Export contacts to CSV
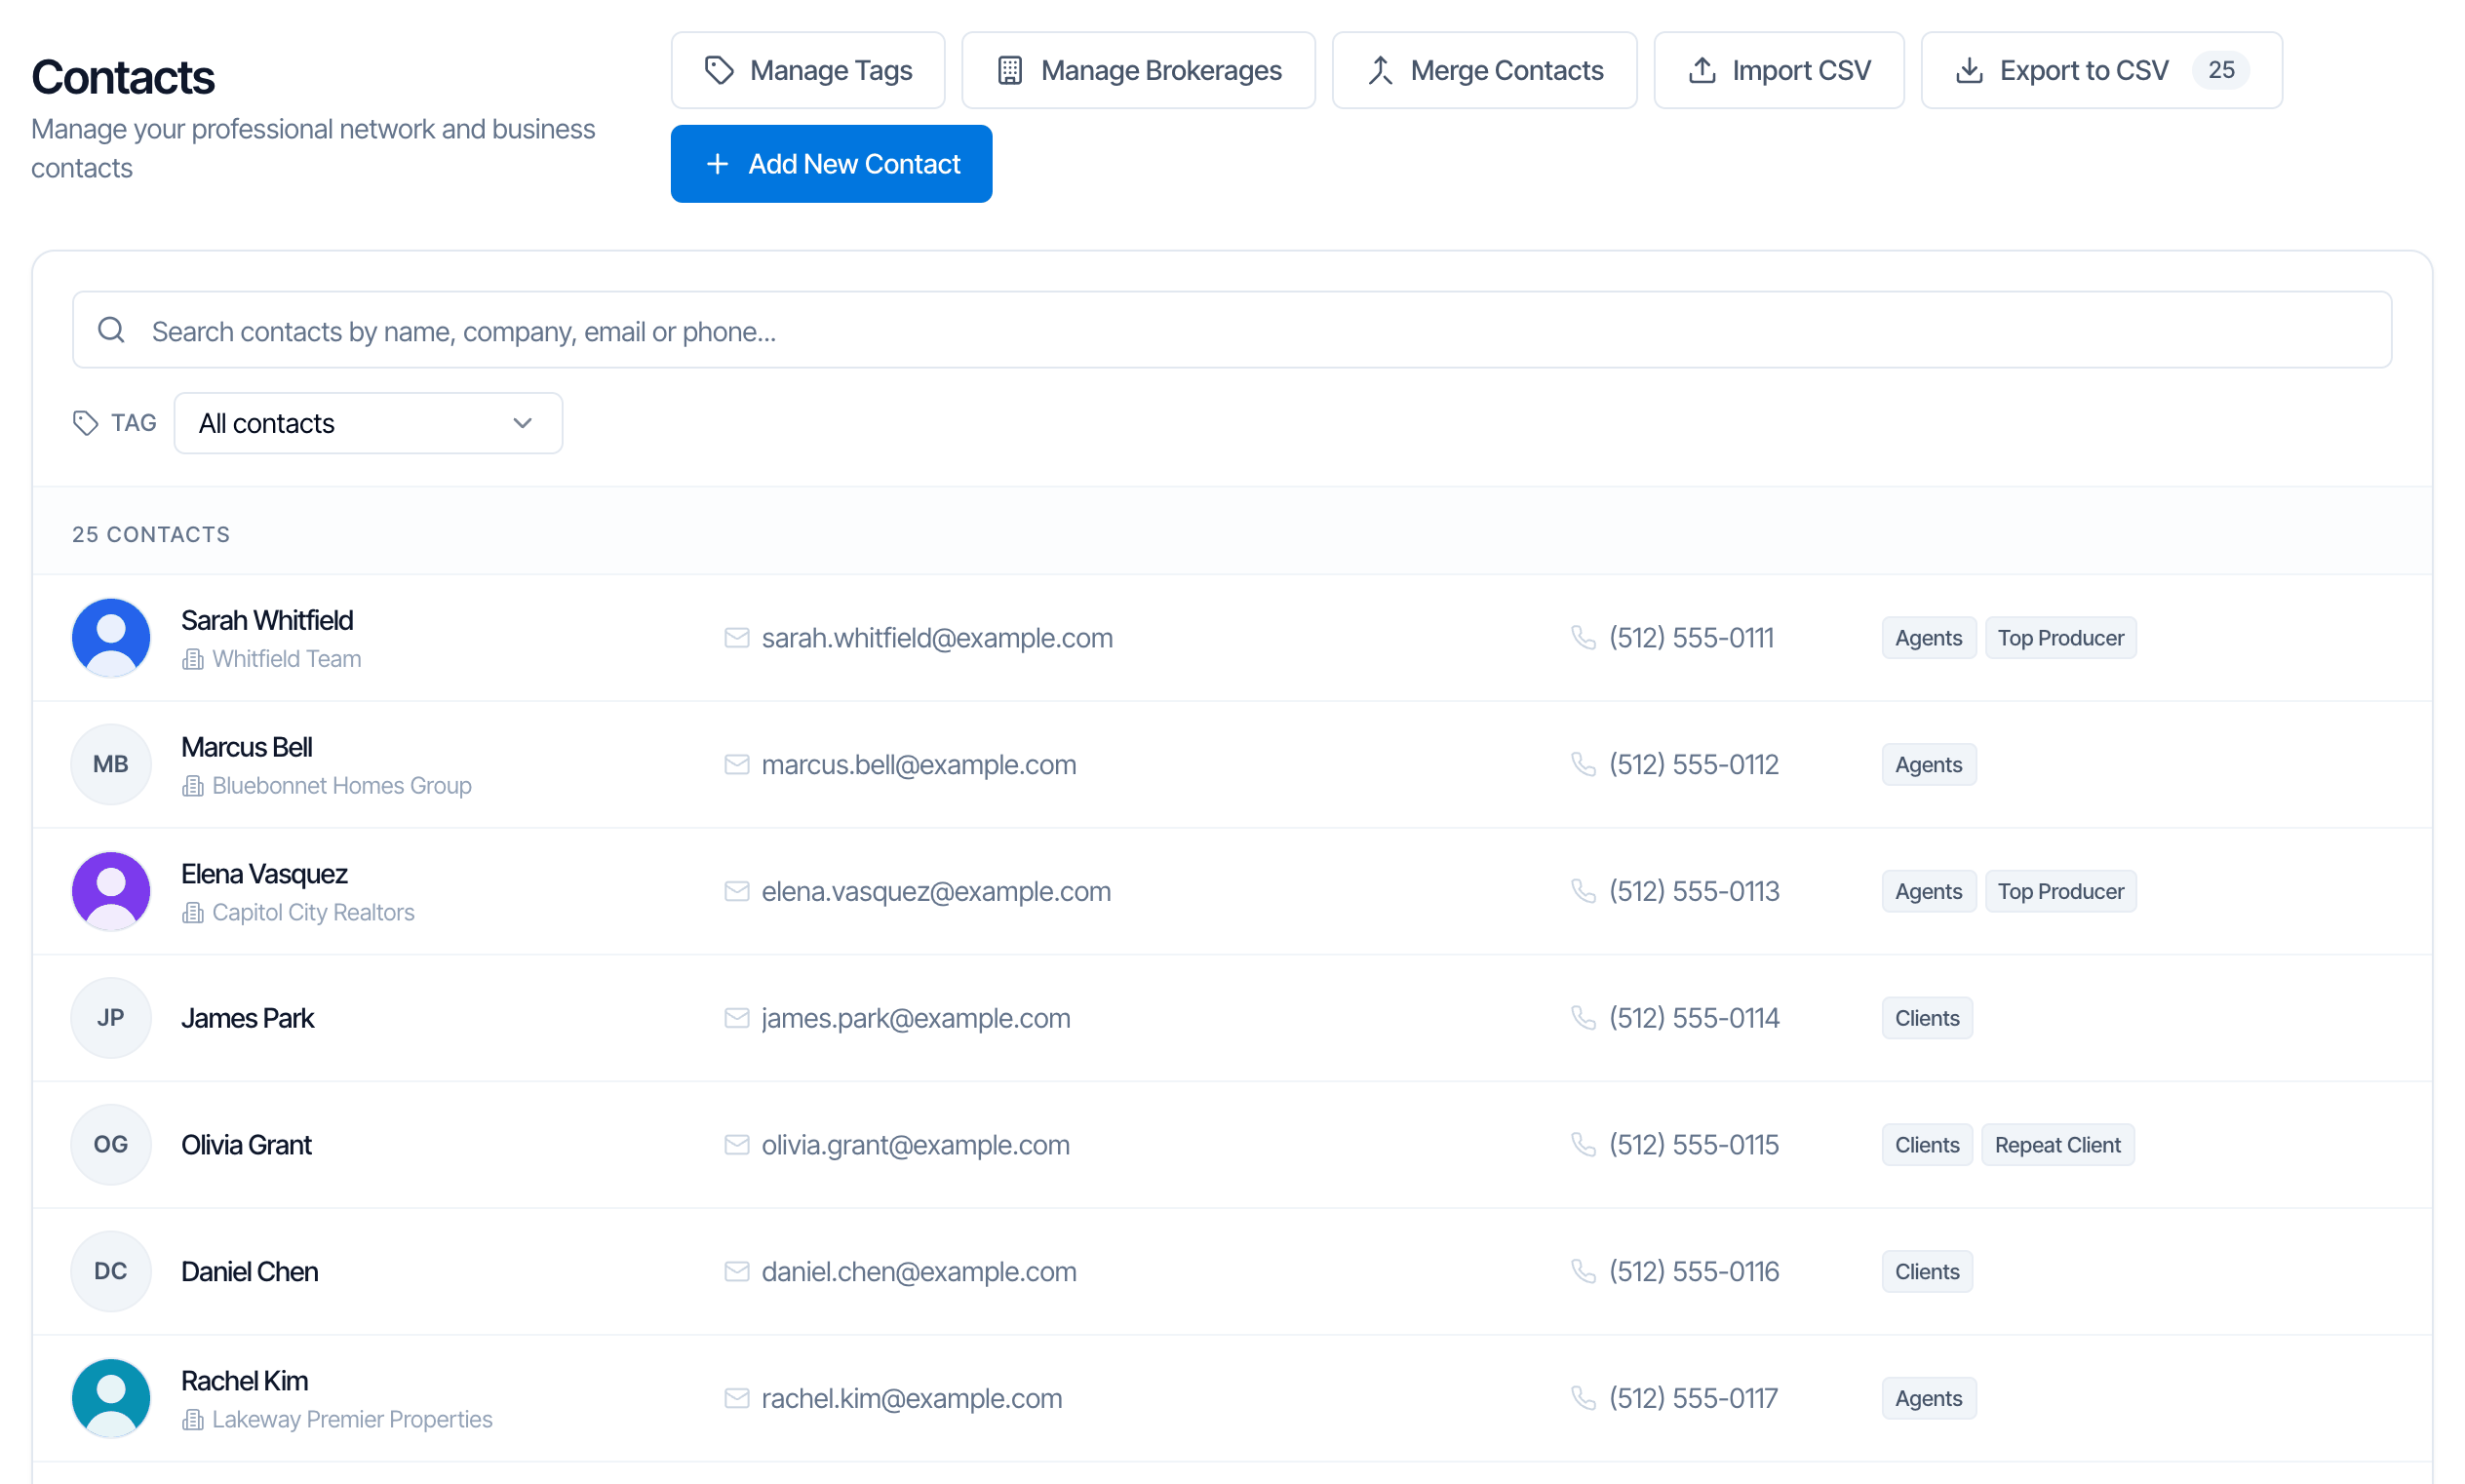2465x1484 pixels. click(x=2101, y=70)
